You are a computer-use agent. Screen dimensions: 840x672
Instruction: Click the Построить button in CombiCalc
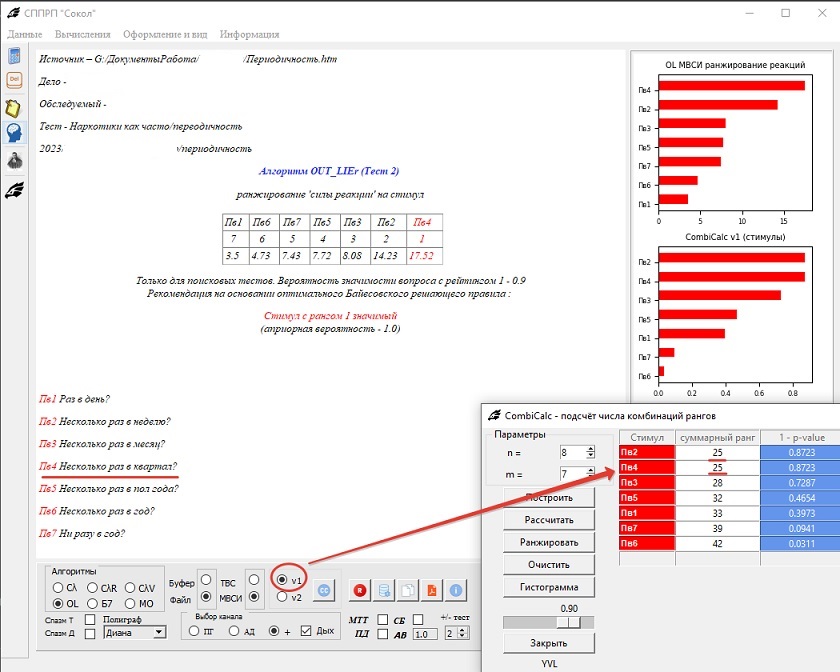549,498
